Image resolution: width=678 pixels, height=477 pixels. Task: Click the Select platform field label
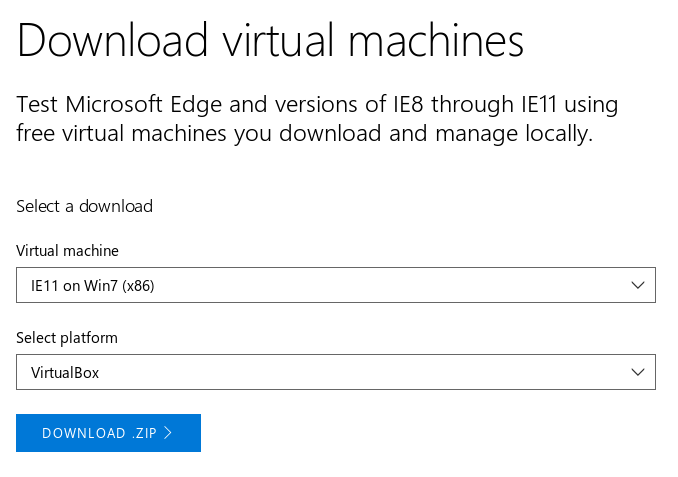67,338
